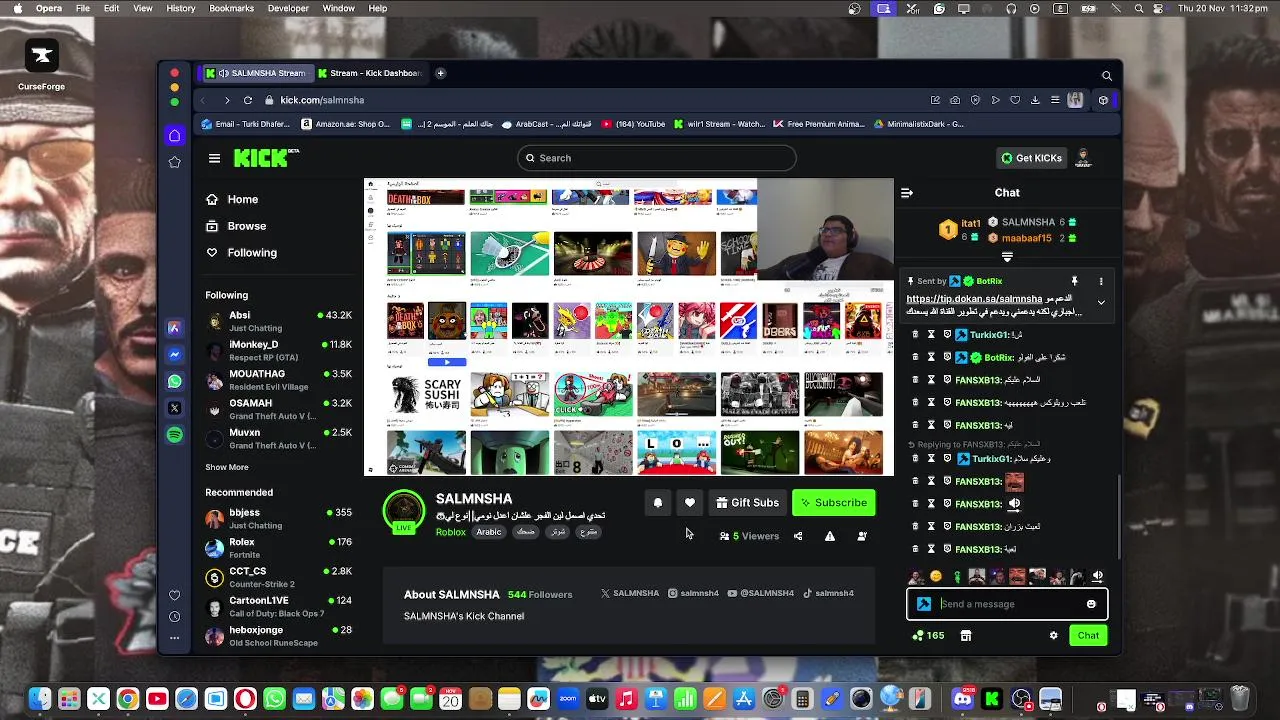
Task: Open pinned message three-dot options
Action: click(x=1101, y=281)
